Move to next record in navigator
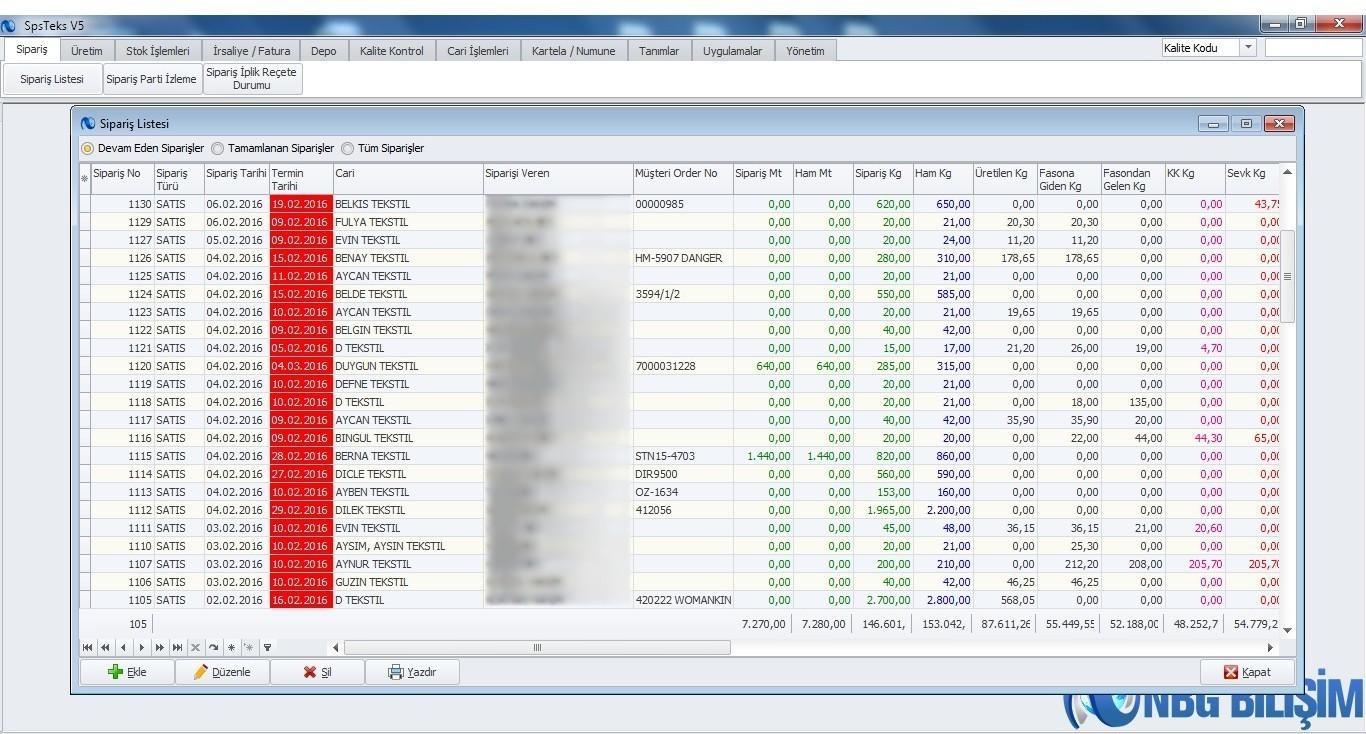This screenshot has width=1366, height=734. 141,647
